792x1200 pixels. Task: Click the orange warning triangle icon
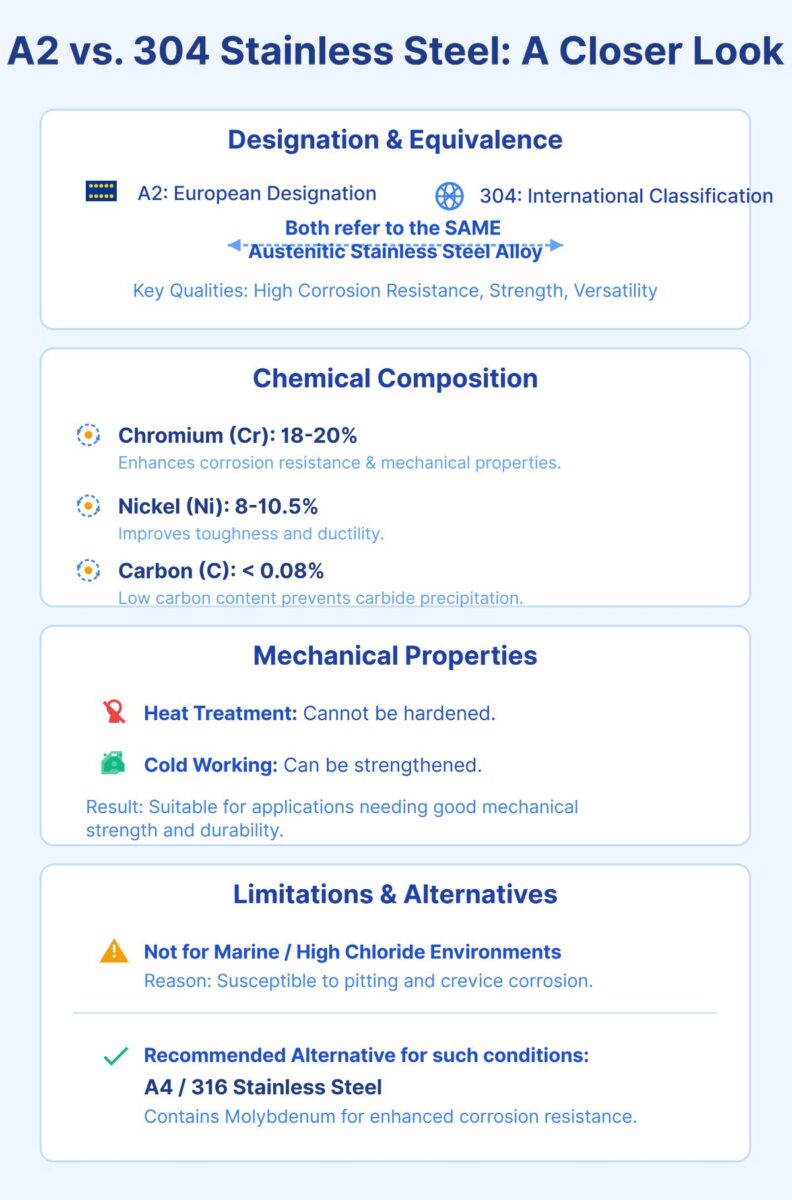(114, 951)
